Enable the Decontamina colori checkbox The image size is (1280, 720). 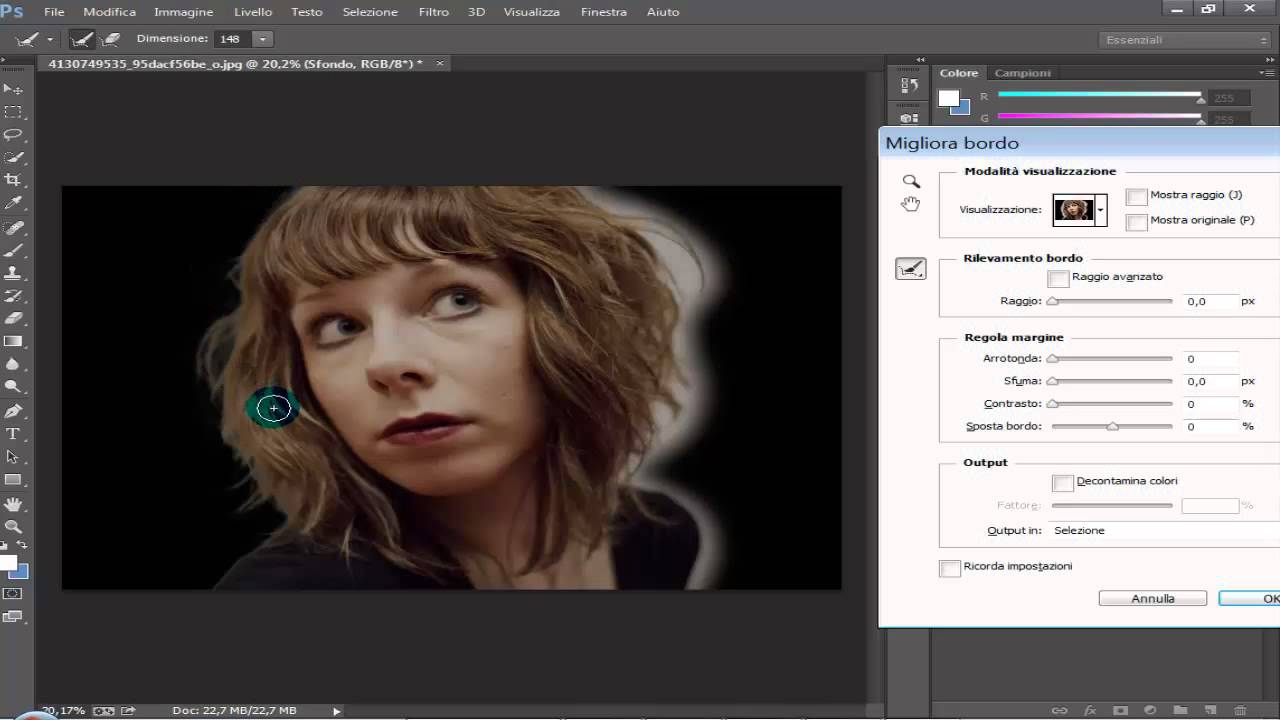click(1063, 483)
